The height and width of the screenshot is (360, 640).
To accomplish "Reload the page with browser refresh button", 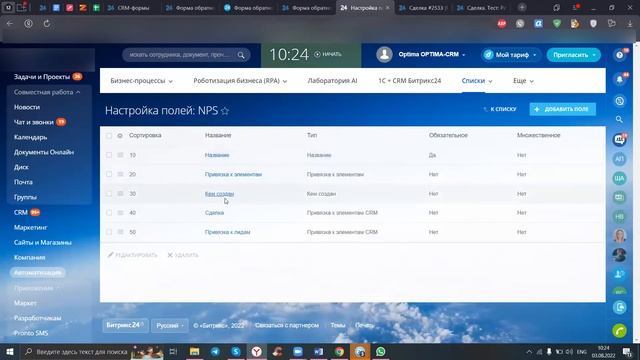I will [x=47, y=24].
